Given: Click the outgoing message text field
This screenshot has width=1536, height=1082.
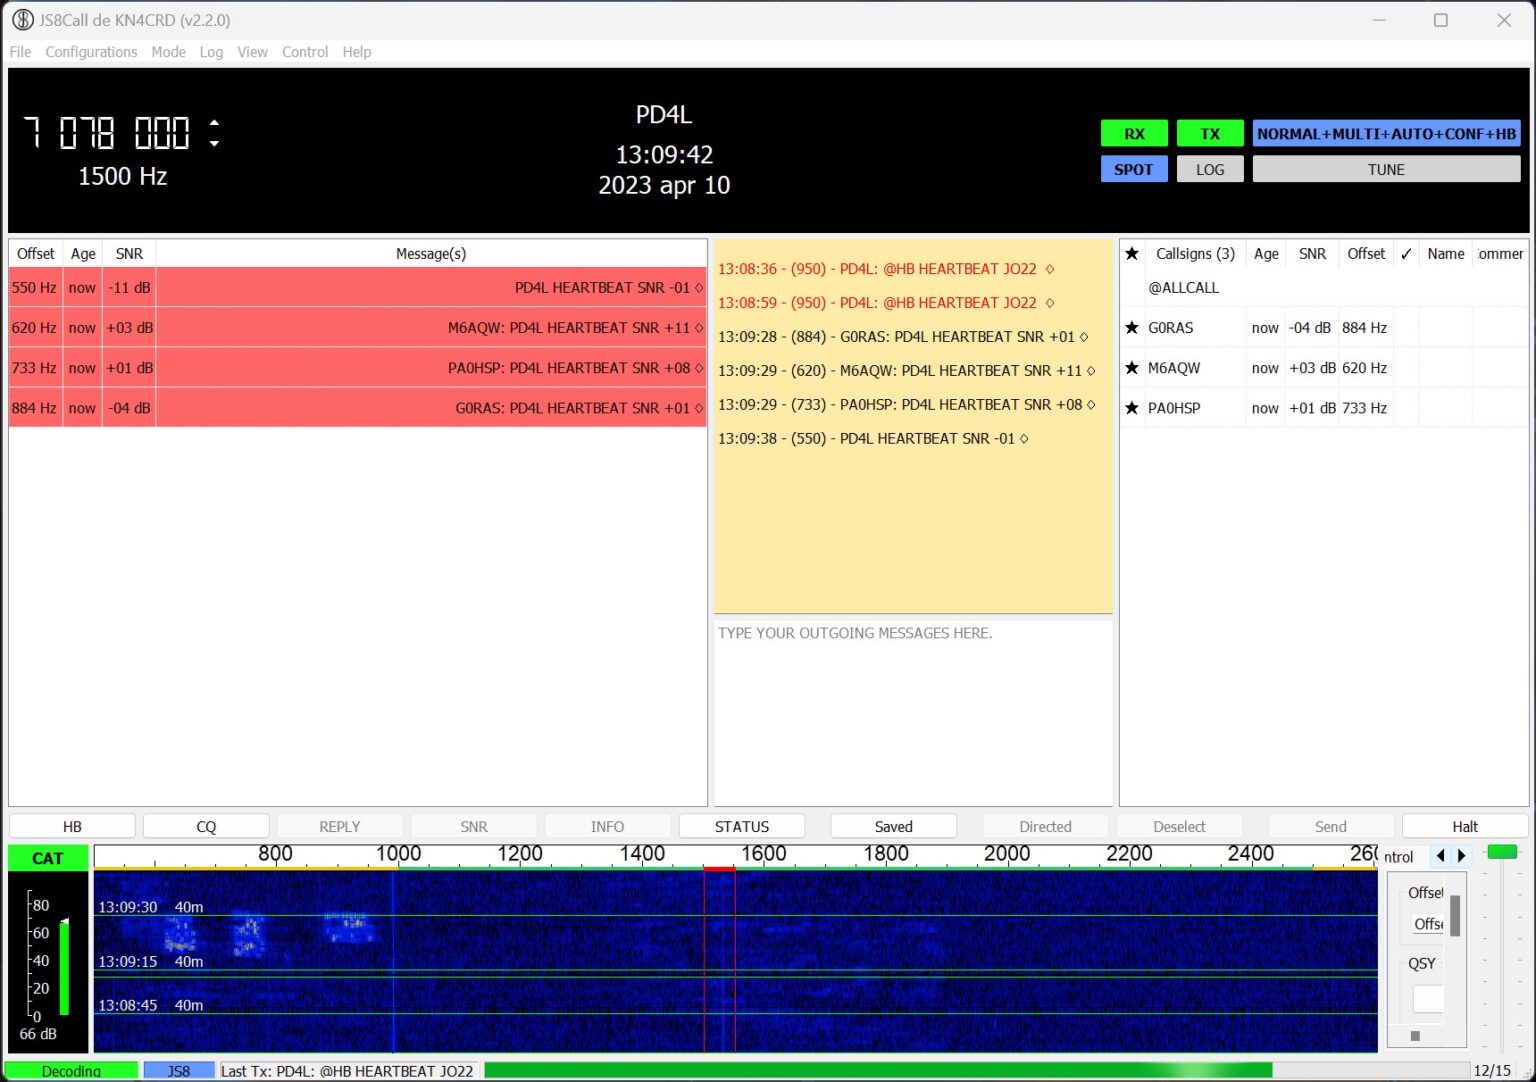Looking at the screenshot, I should pyautogui.click(x=912, y=710).
